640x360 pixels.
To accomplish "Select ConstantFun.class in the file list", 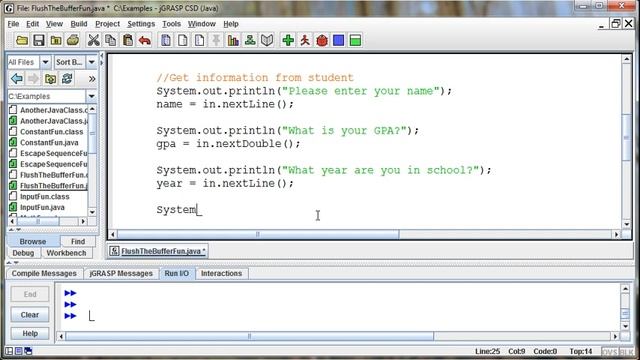I will [51, 132].
